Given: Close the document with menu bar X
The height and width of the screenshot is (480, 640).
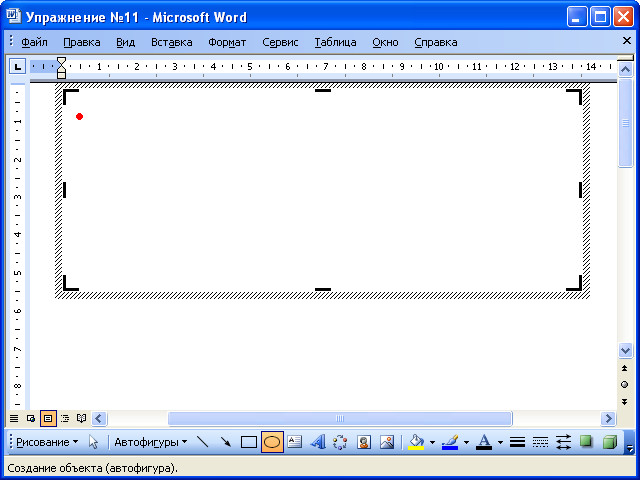Looking at the screenshot, I should coord(627,40).
